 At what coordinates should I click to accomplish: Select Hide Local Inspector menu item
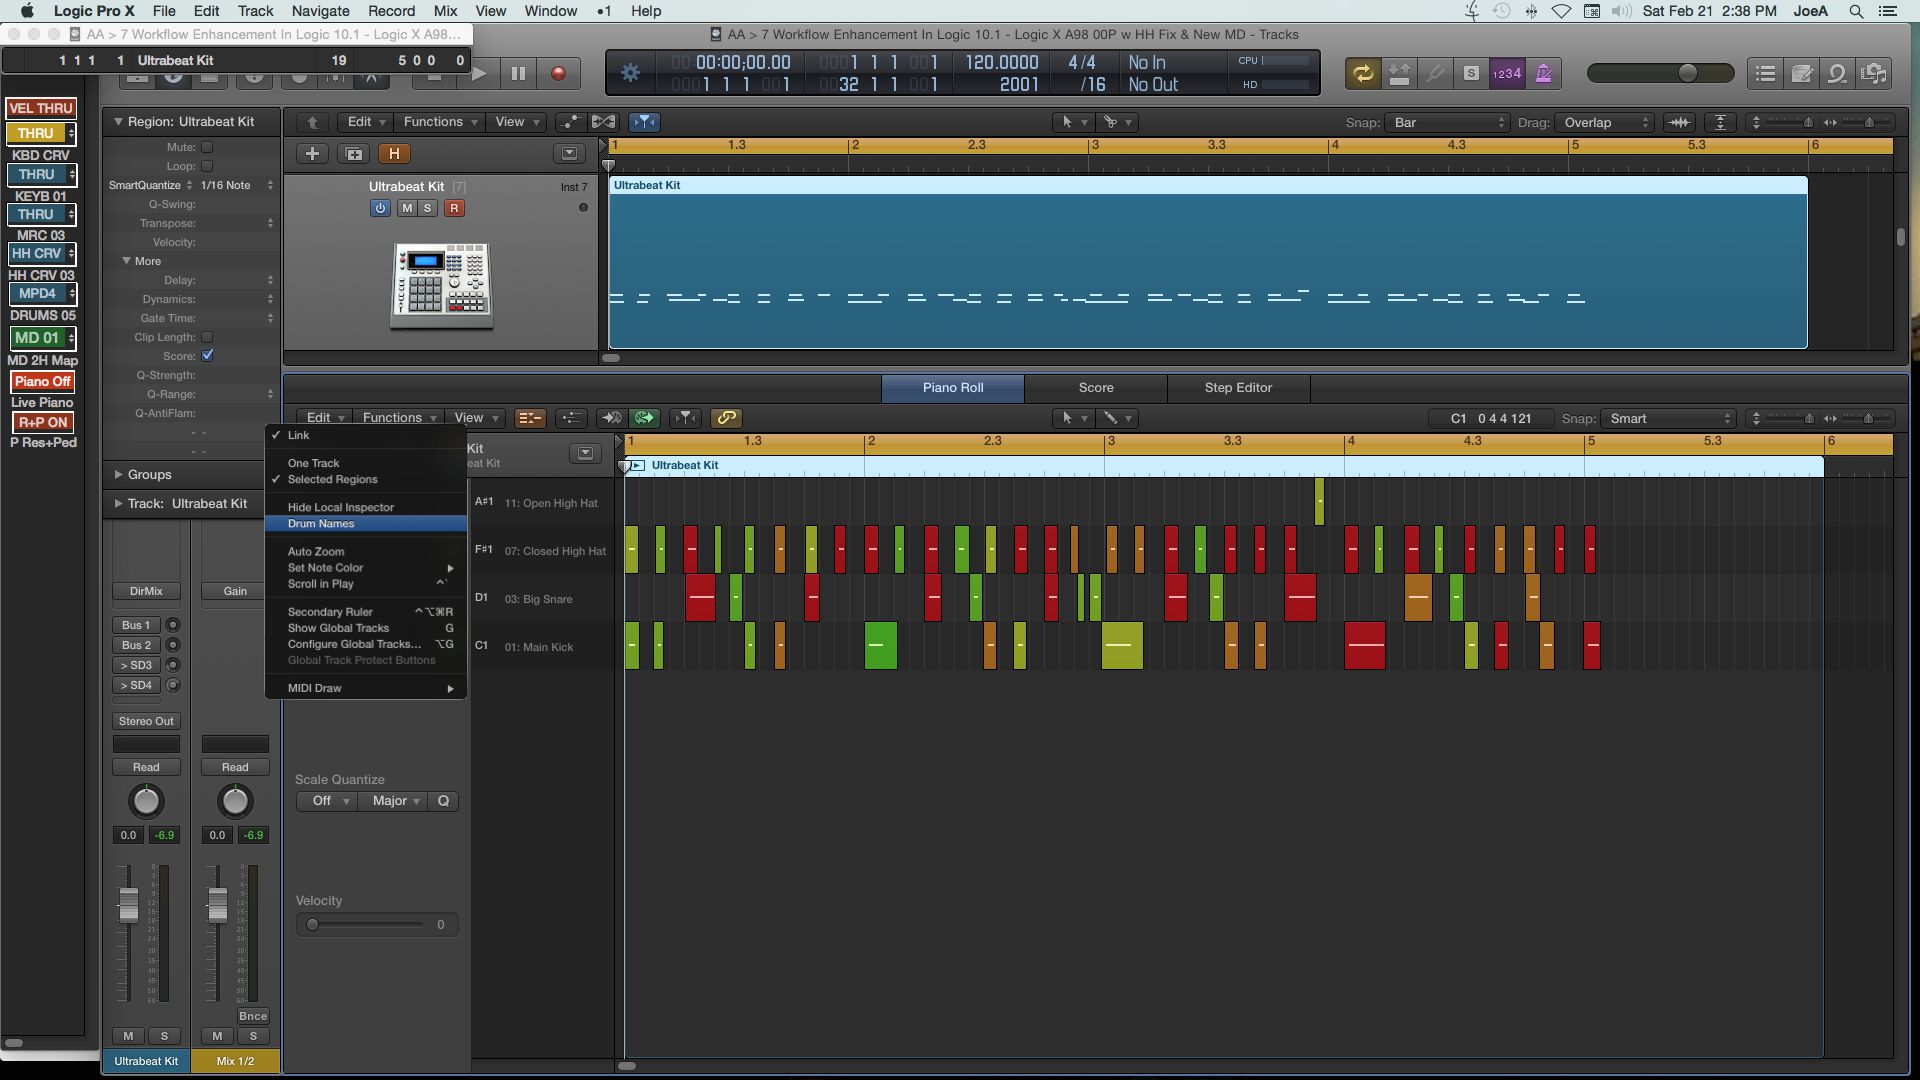(x=366, y=507)
